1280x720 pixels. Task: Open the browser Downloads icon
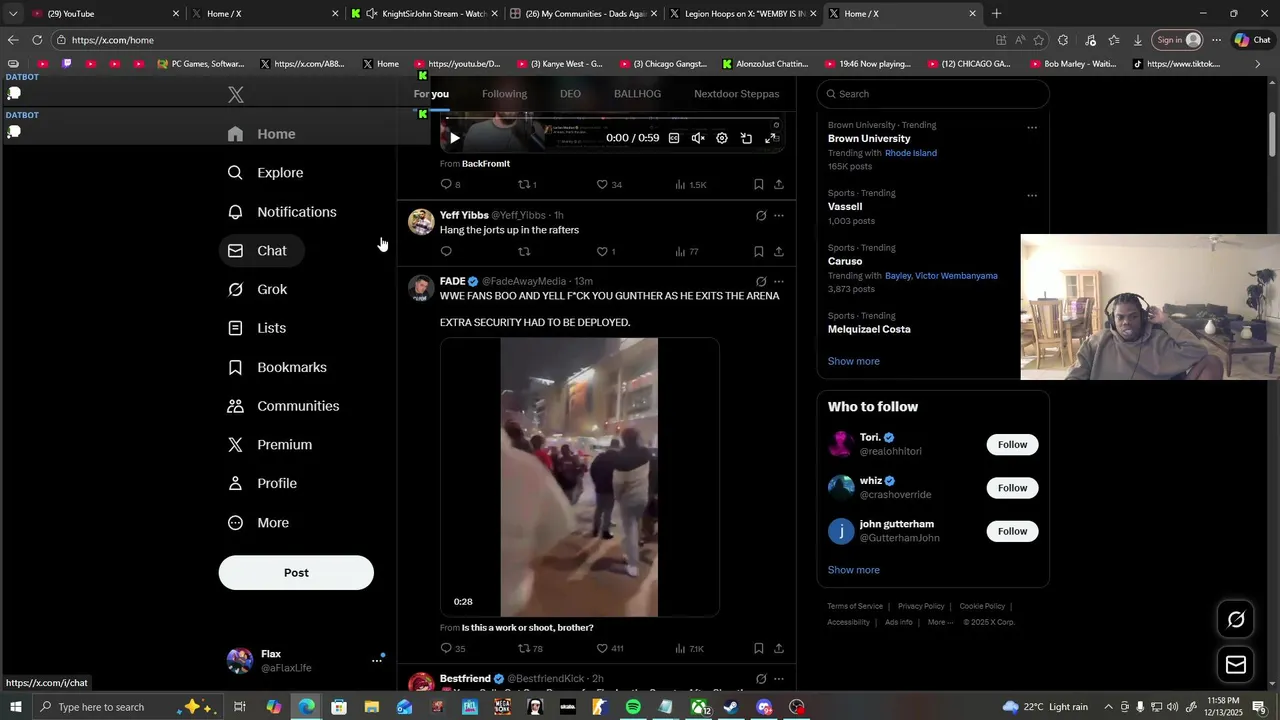coord(1138,40)
